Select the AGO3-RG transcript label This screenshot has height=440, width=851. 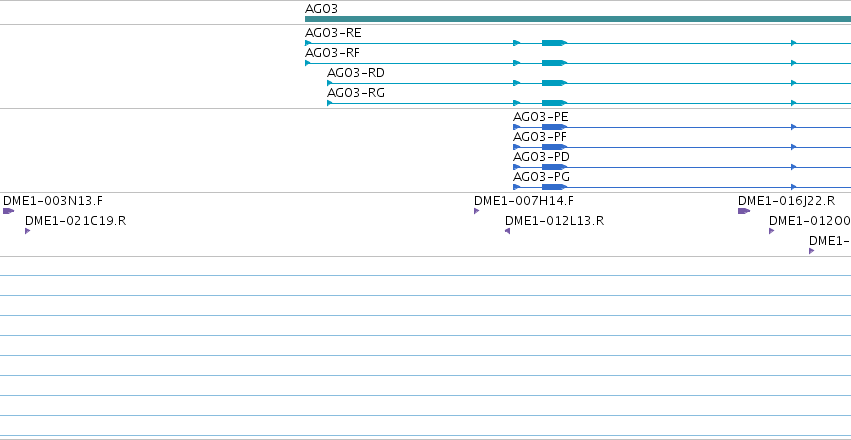coord(355,93)
